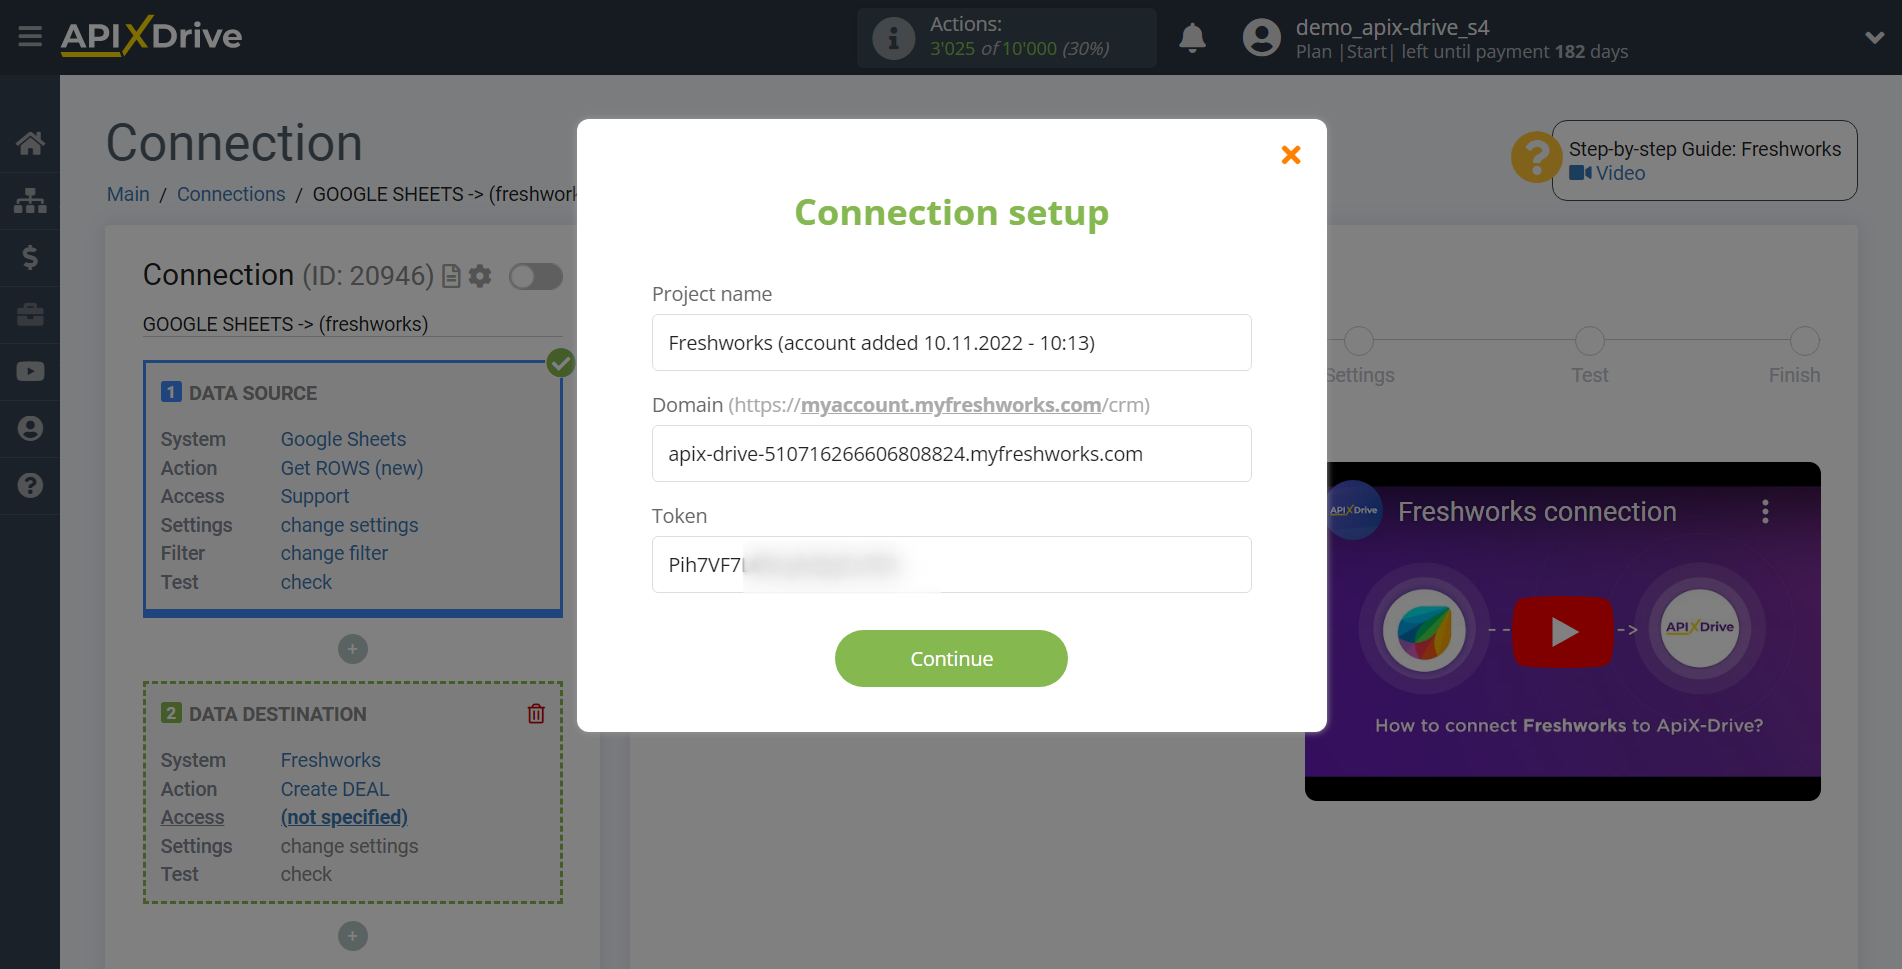
Task: Click the Token input field
Action: (x=951, y=565)
